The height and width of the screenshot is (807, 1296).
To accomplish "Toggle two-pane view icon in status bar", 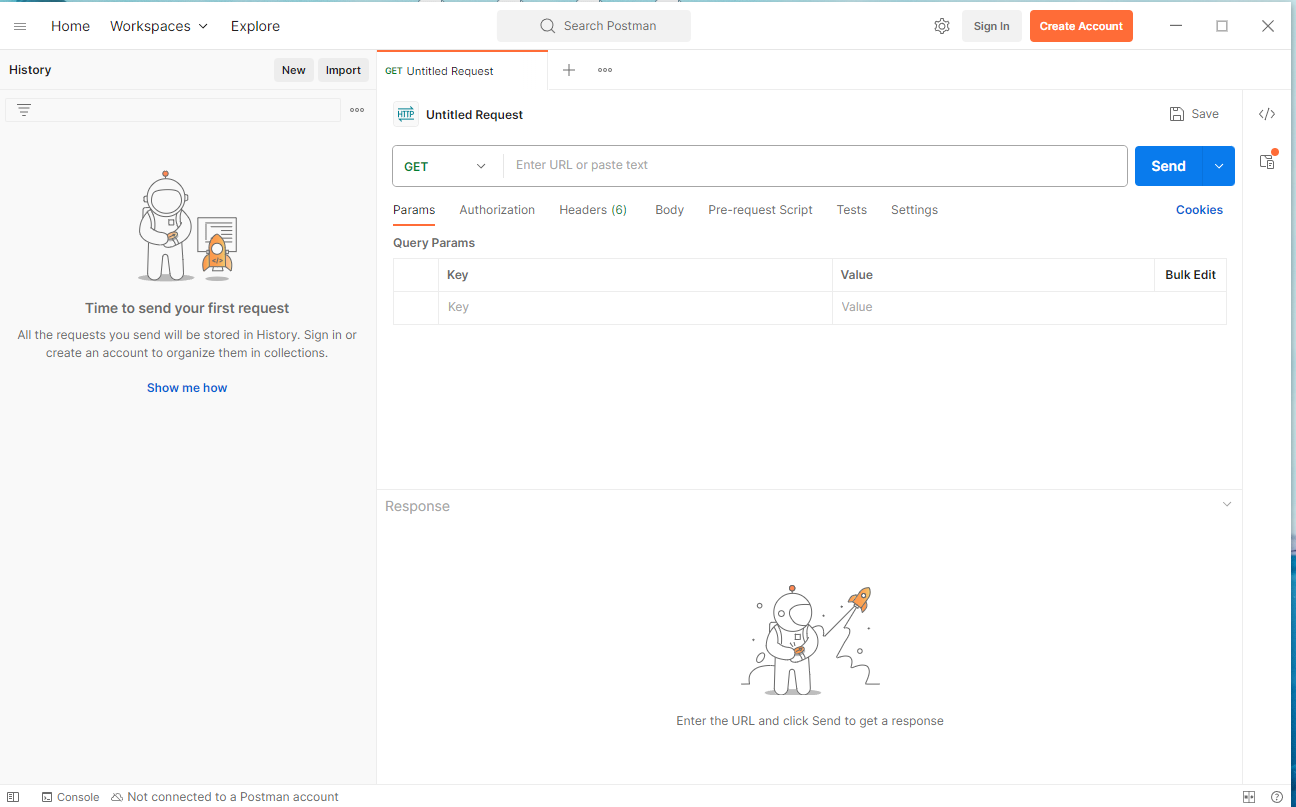I will pyautogui.click(x=1249, y=797).
